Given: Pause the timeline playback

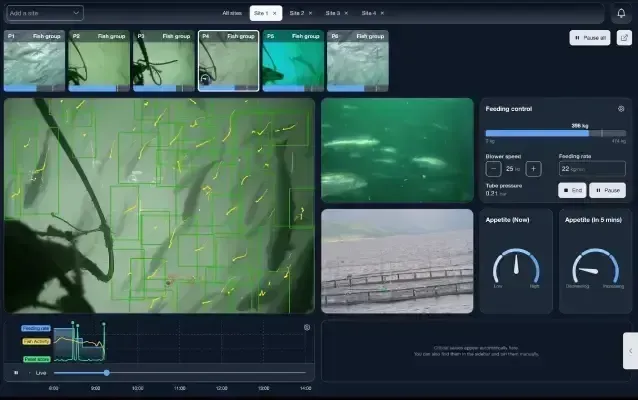Looking at the screenshot, I should pos(16,373).
